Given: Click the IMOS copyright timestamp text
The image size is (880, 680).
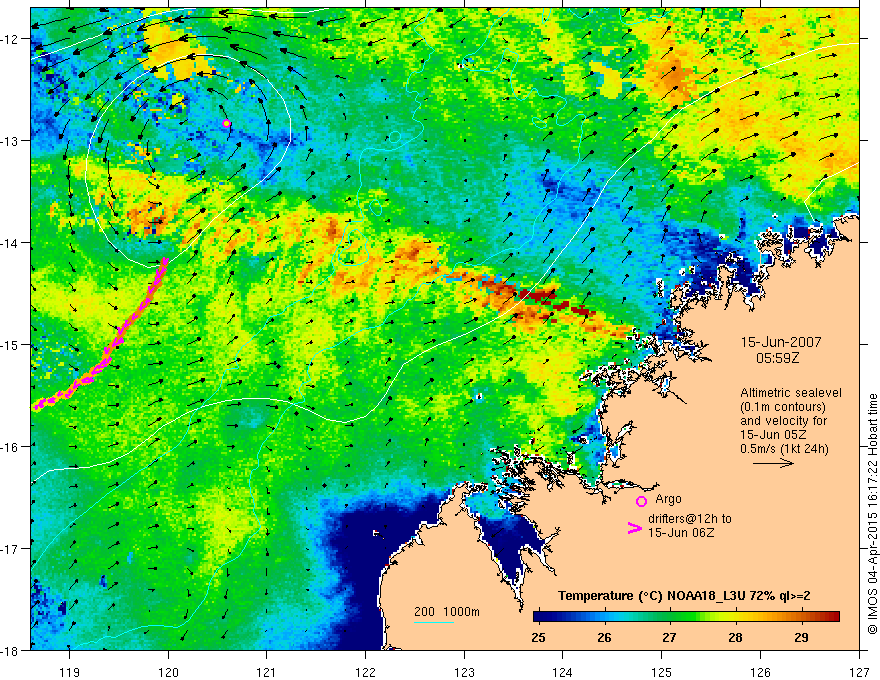Looking at the screenshot, I should (x=872, y=514).
